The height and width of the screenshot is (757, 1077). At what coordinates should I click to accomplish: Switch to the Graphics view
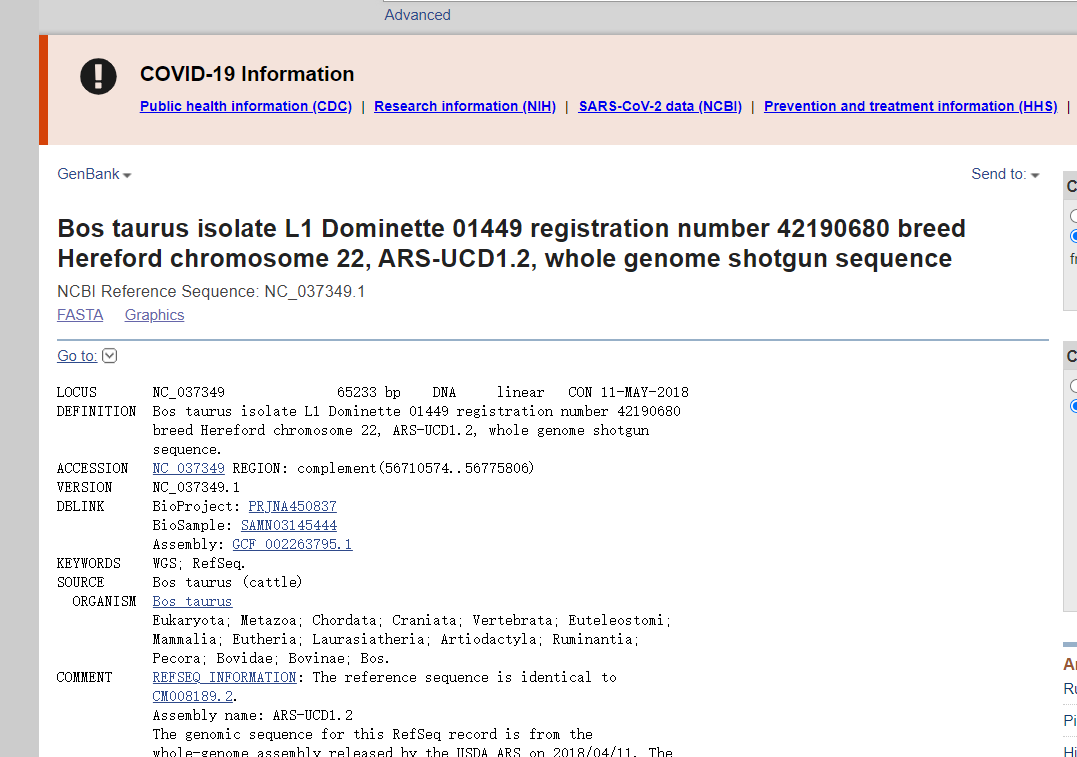point(154,315)
